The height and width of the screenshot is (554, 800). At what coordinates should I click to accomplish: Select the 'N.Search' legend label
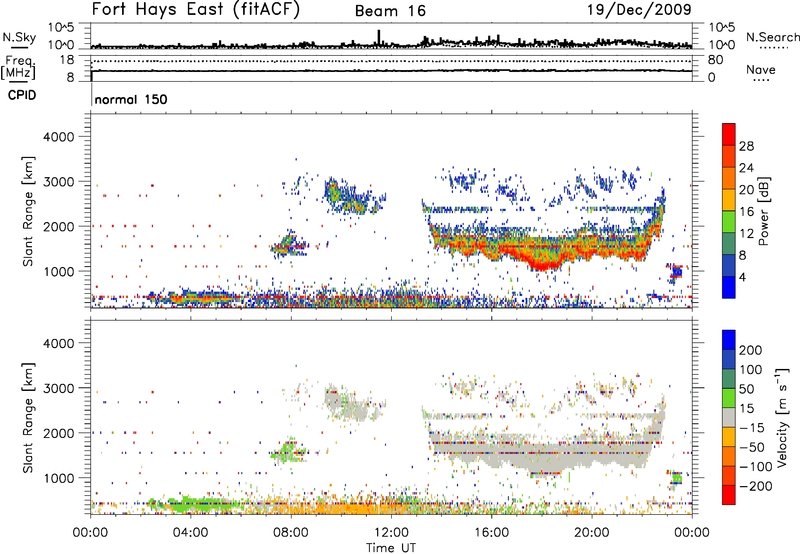(772, 37)
